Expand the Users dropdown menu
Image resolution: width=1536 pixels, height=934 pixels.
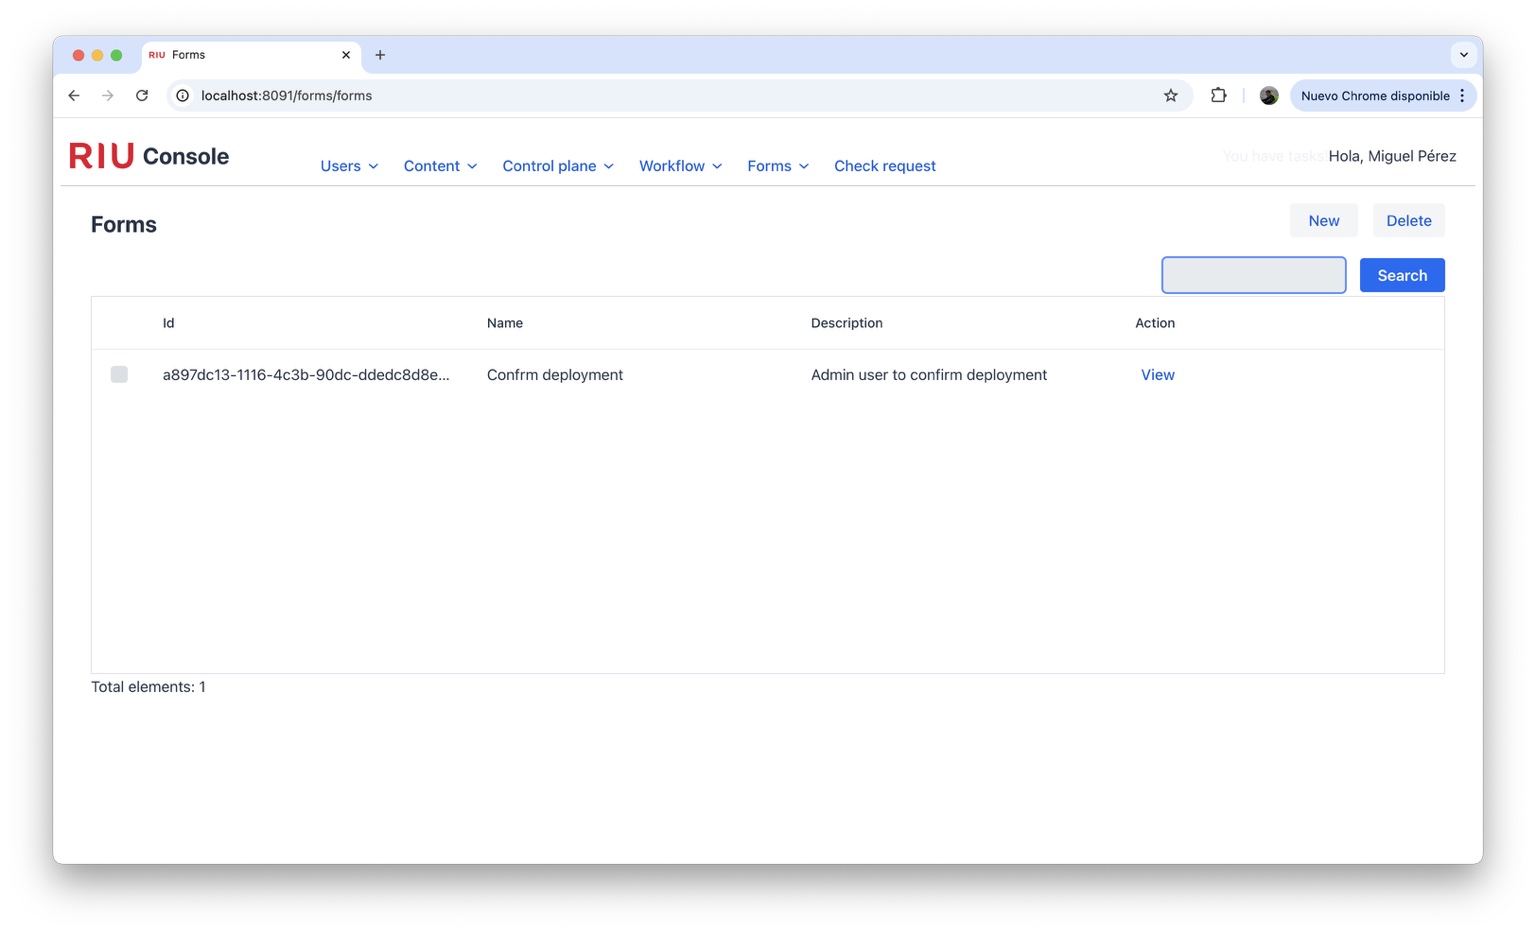pos(349,166)
